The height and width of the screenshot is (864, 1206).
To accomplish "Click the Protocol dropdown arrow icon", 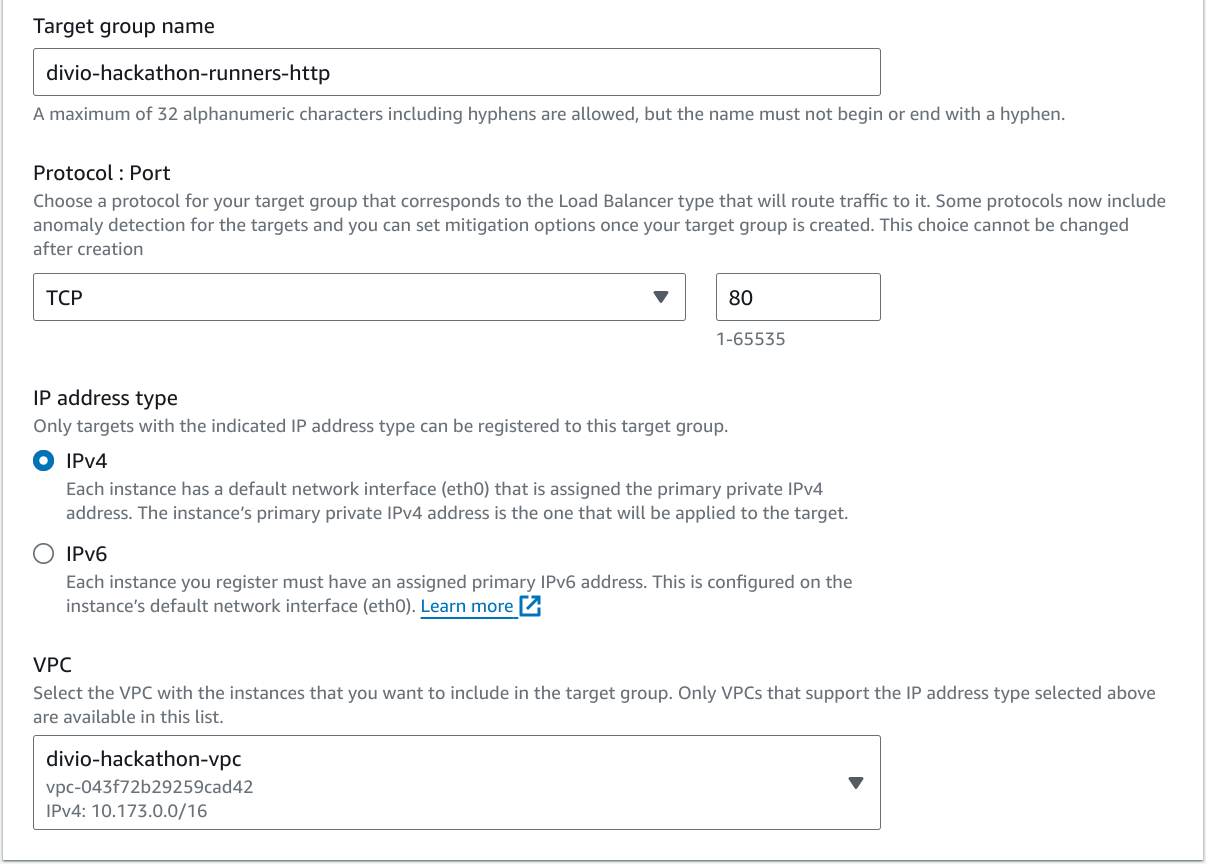I will click(659, 297).
